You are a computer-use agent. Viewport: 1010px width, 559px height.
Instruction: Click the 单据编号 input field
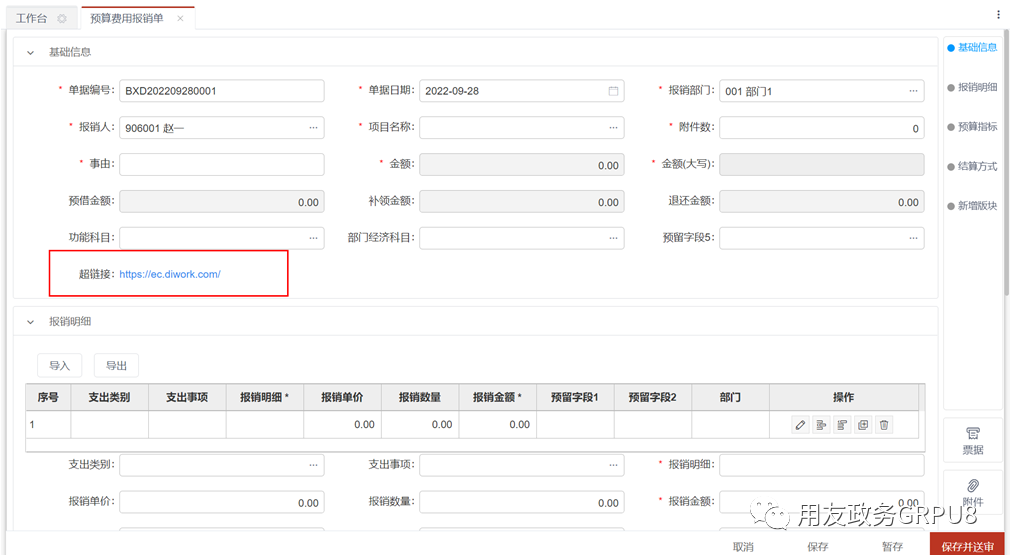point(222,91)
